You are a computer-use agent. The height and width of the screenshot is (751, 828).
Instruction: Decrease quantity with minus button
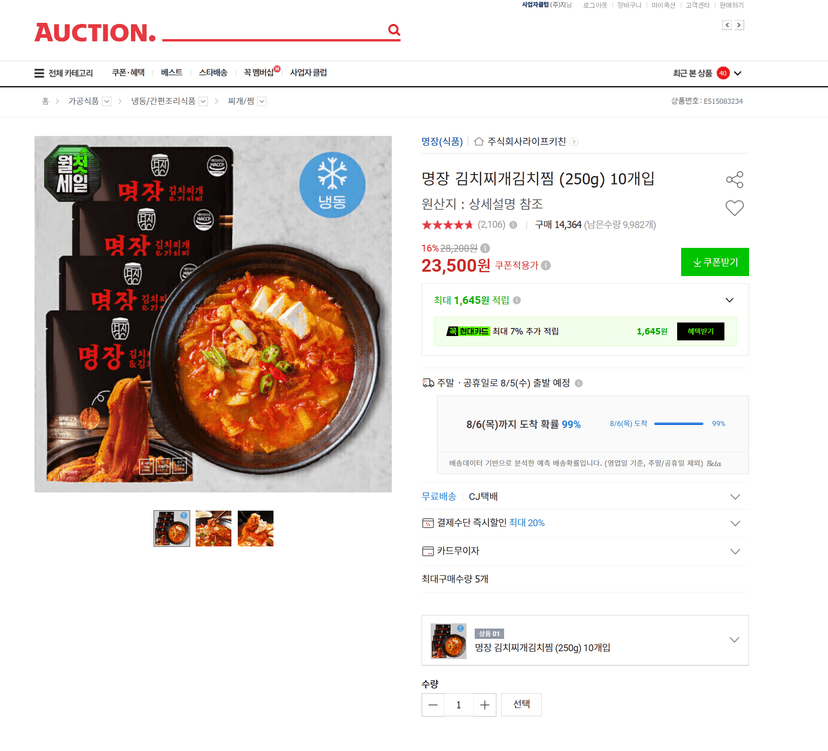433,705
